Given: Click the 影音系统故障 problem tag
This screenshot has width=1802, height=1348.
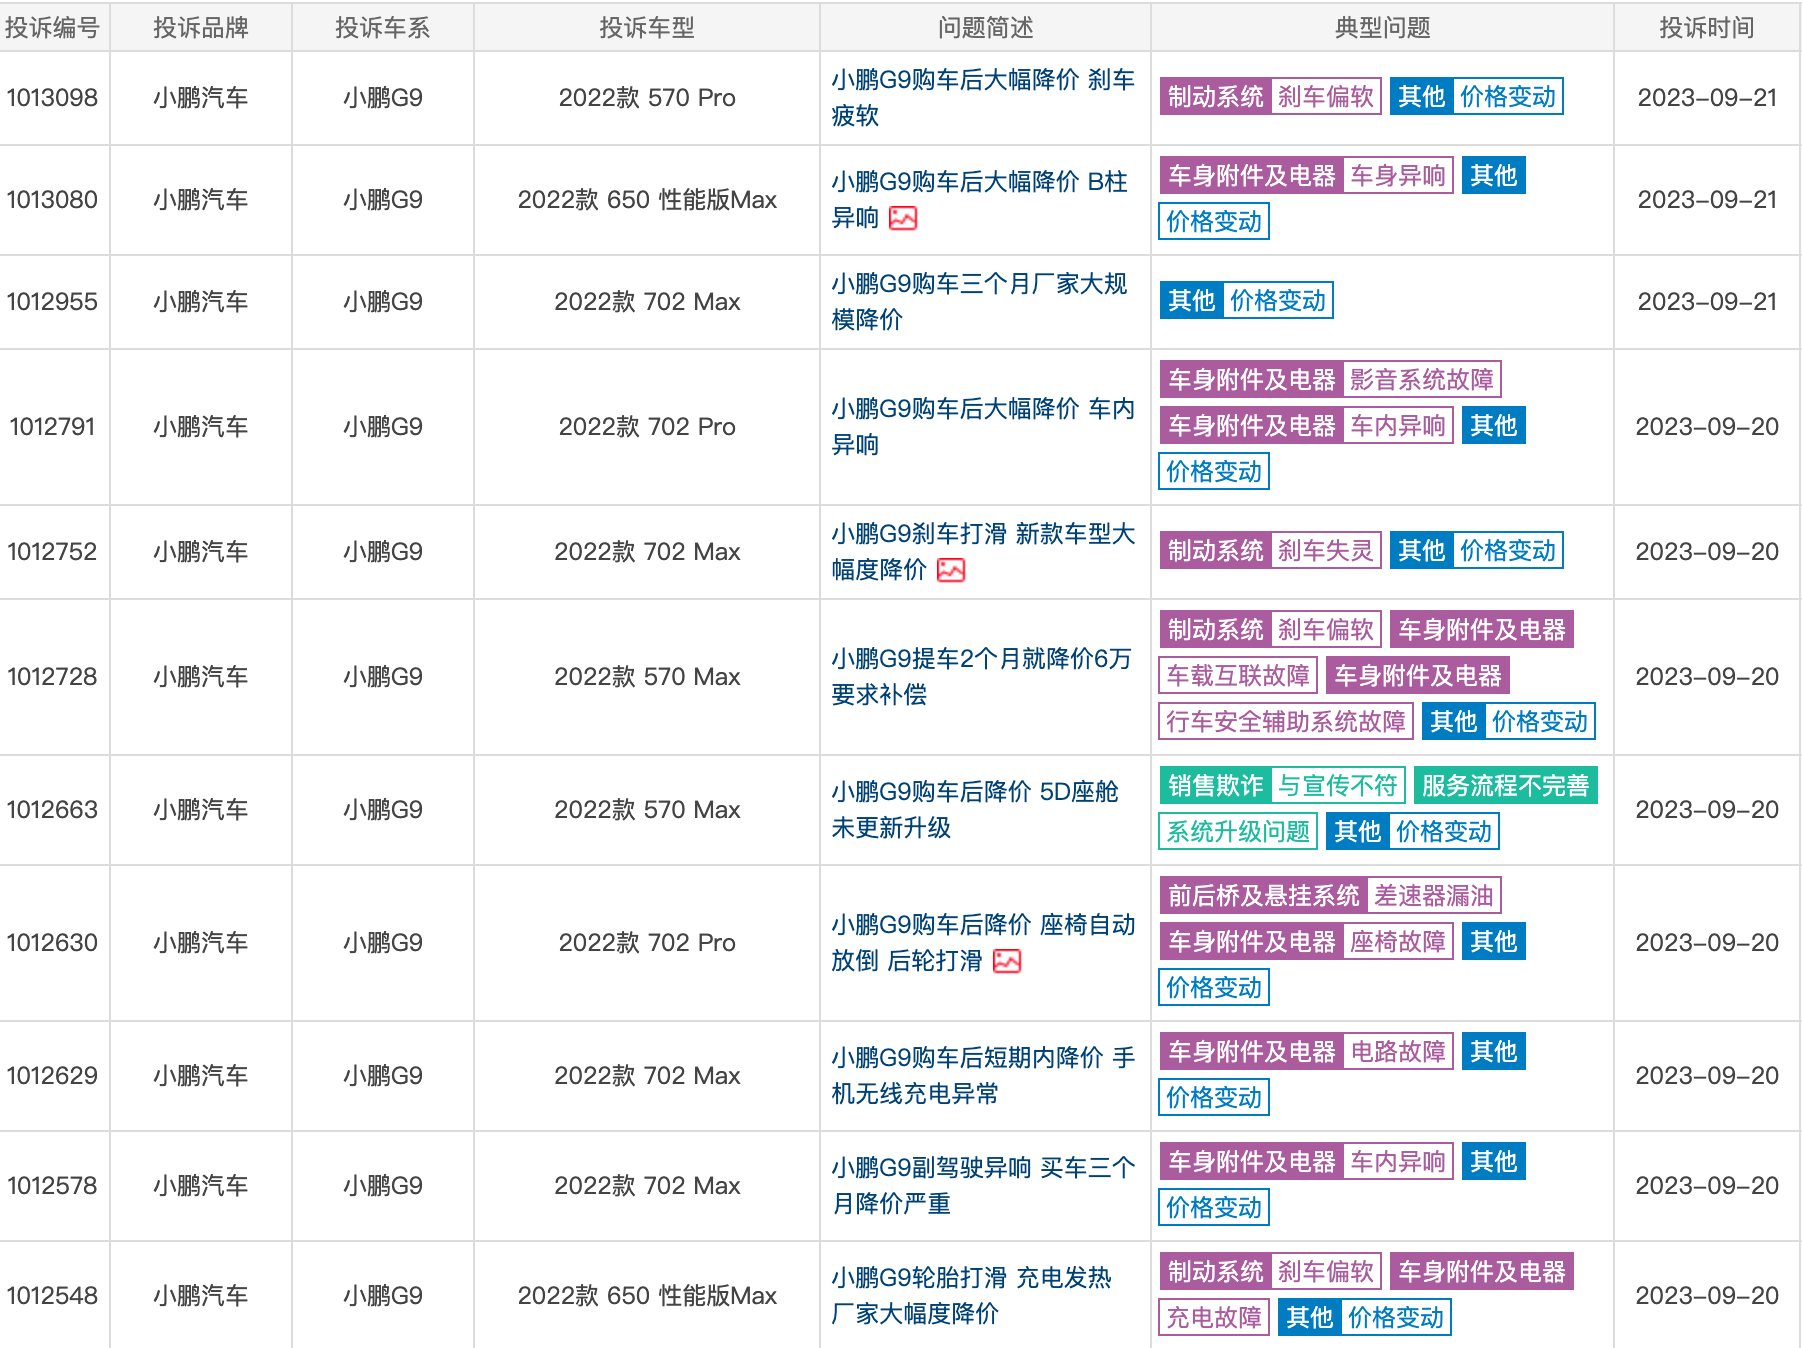Looking at the screenshot, I should pyautogui.click(x=1421, y=380).
